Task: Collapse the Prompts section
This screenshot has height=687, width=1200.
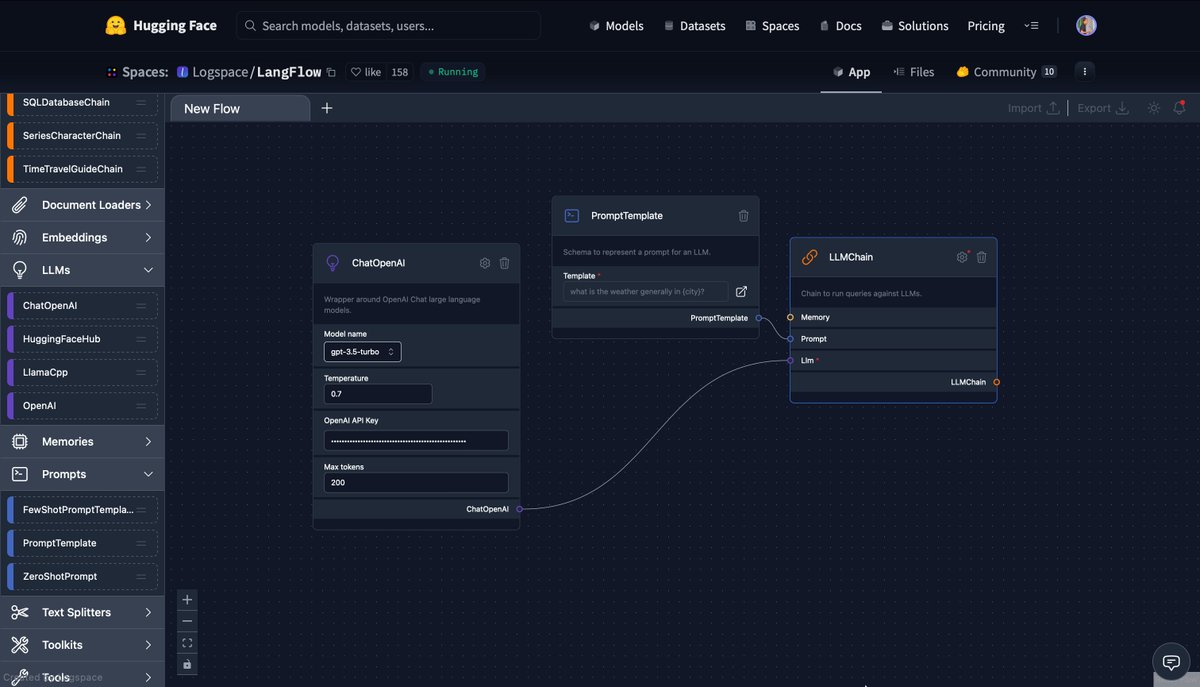Action: 82,474
